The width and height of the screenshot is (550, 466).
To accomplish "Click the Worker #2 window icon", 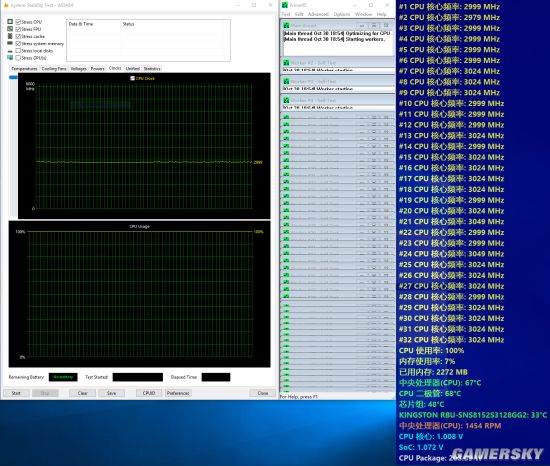I will pos(286,81).
